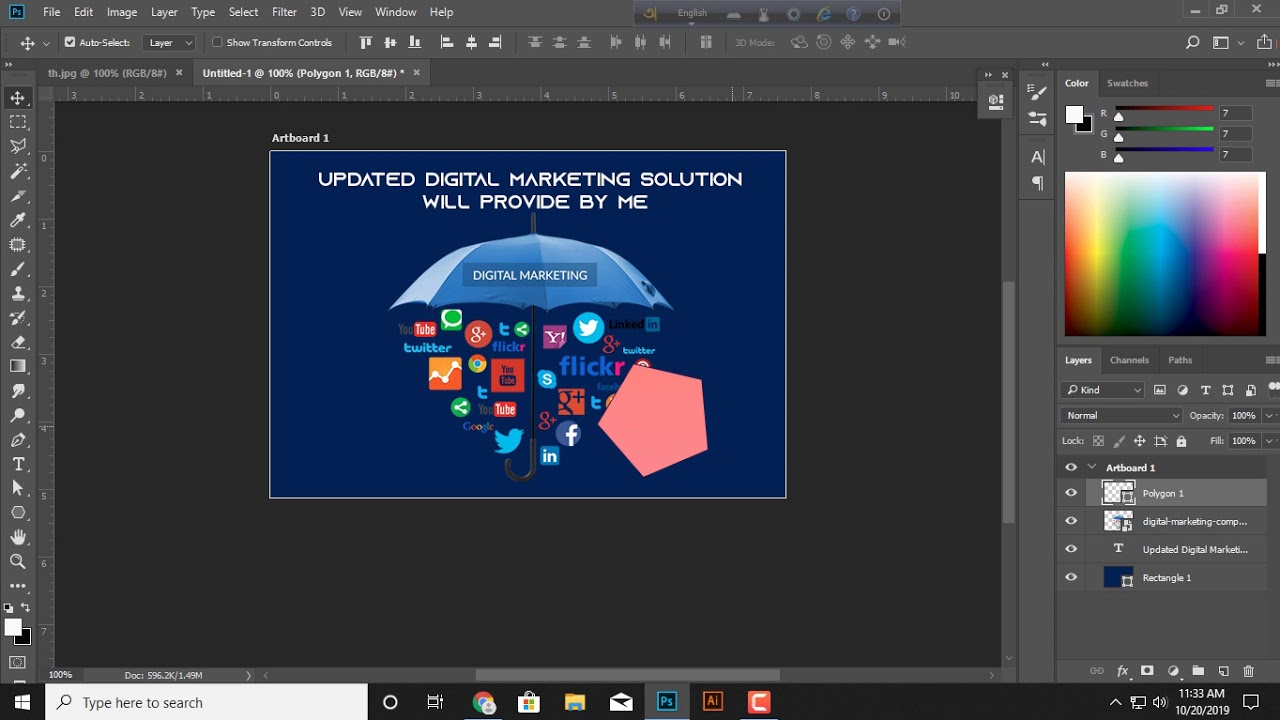Select the Gradient tool
Viewport: 1280px width, 720px height.
[18, 367]
